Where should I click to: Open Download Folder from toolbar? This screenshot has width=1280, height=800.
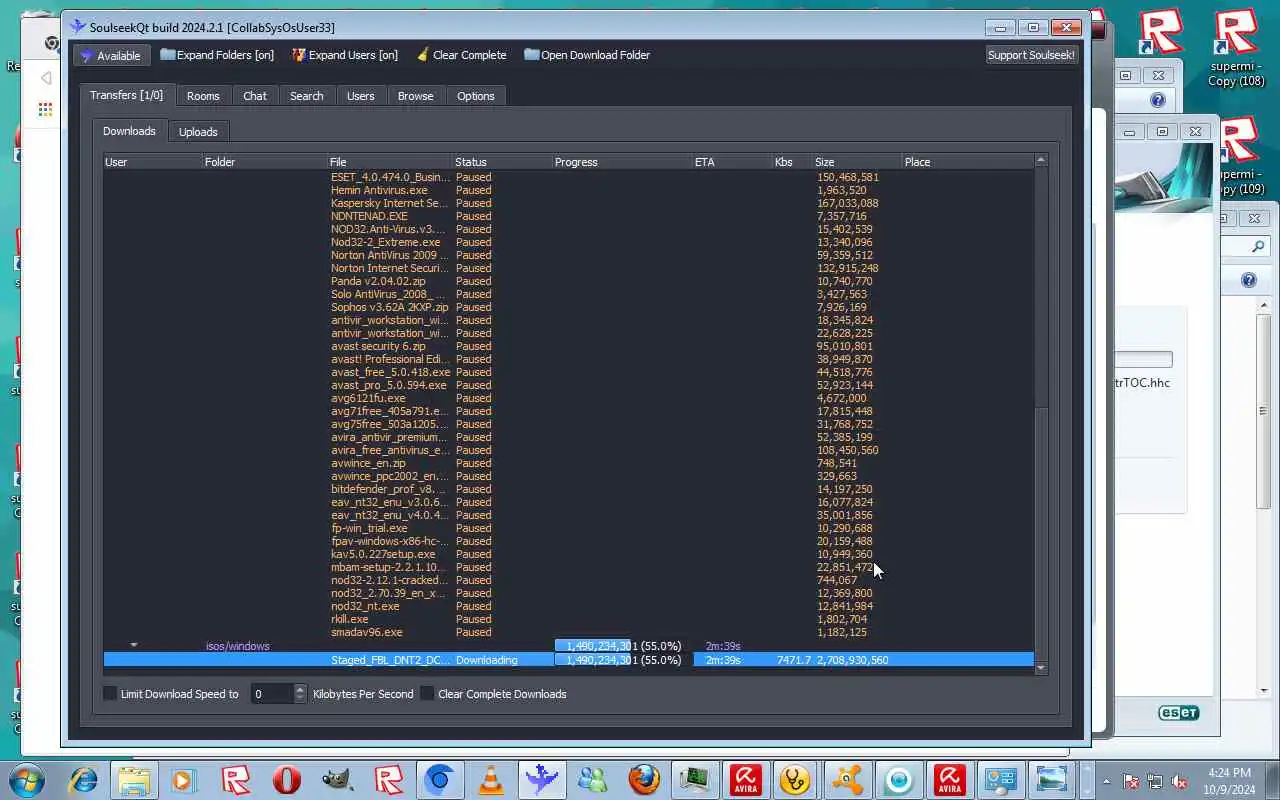click(x=587, y=55)
